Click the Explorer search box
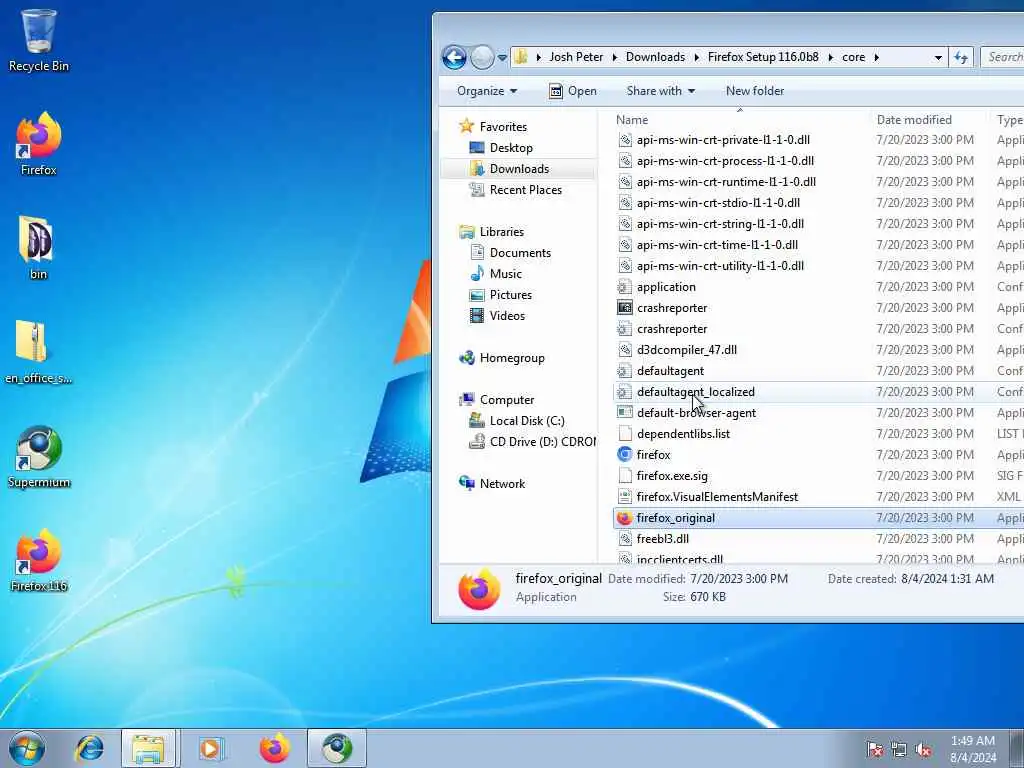The image size is (1024, 768). (x=1003, y=57)
